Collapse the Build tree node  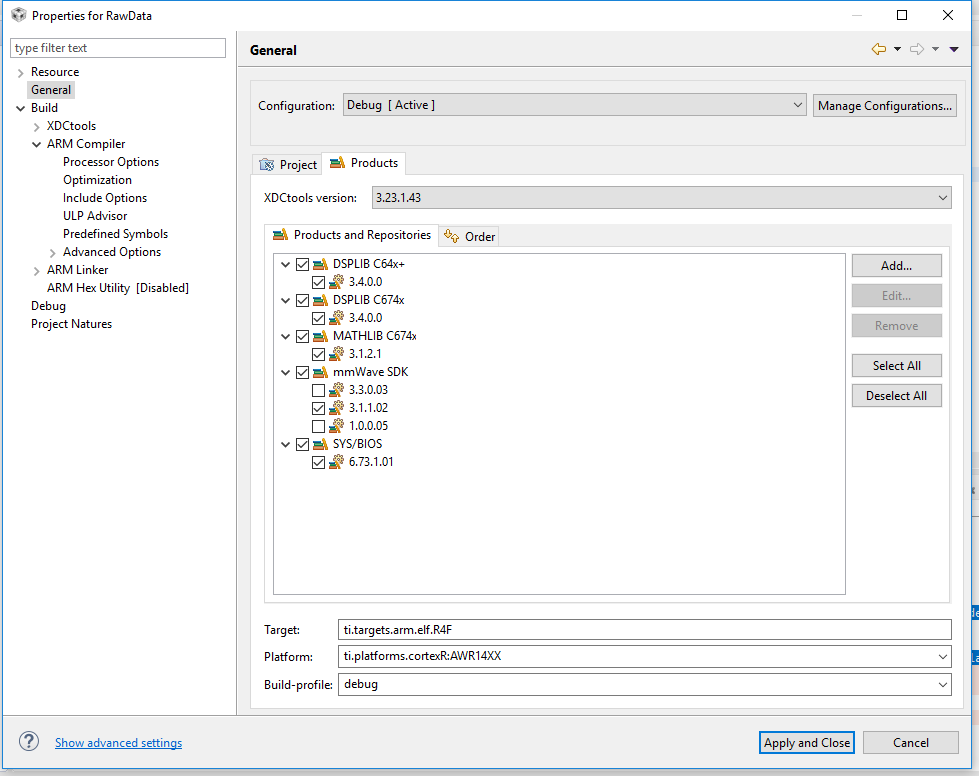click(x=20, y=108)
